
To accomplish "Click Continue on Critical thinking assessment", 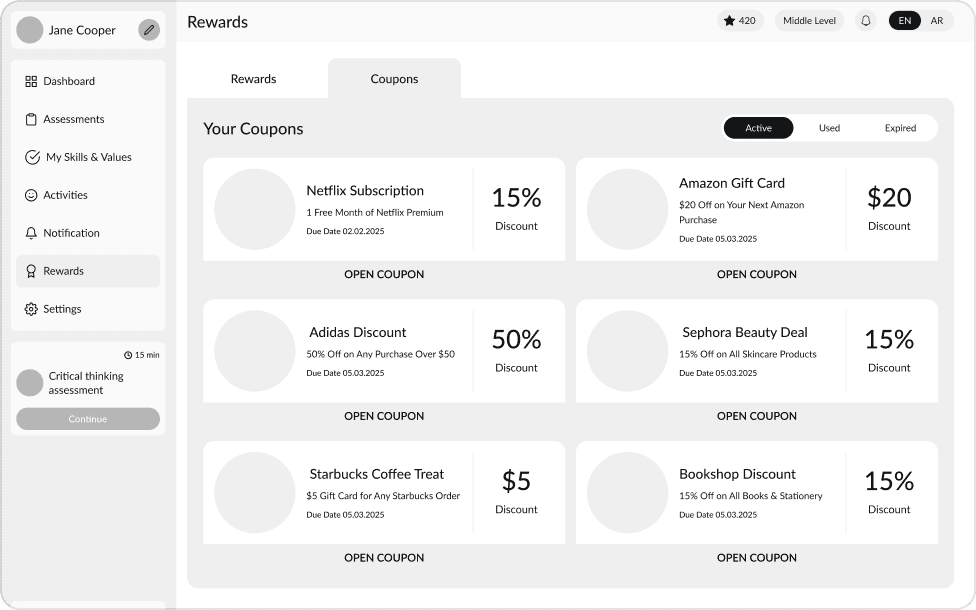I will (x=88, y=419).
